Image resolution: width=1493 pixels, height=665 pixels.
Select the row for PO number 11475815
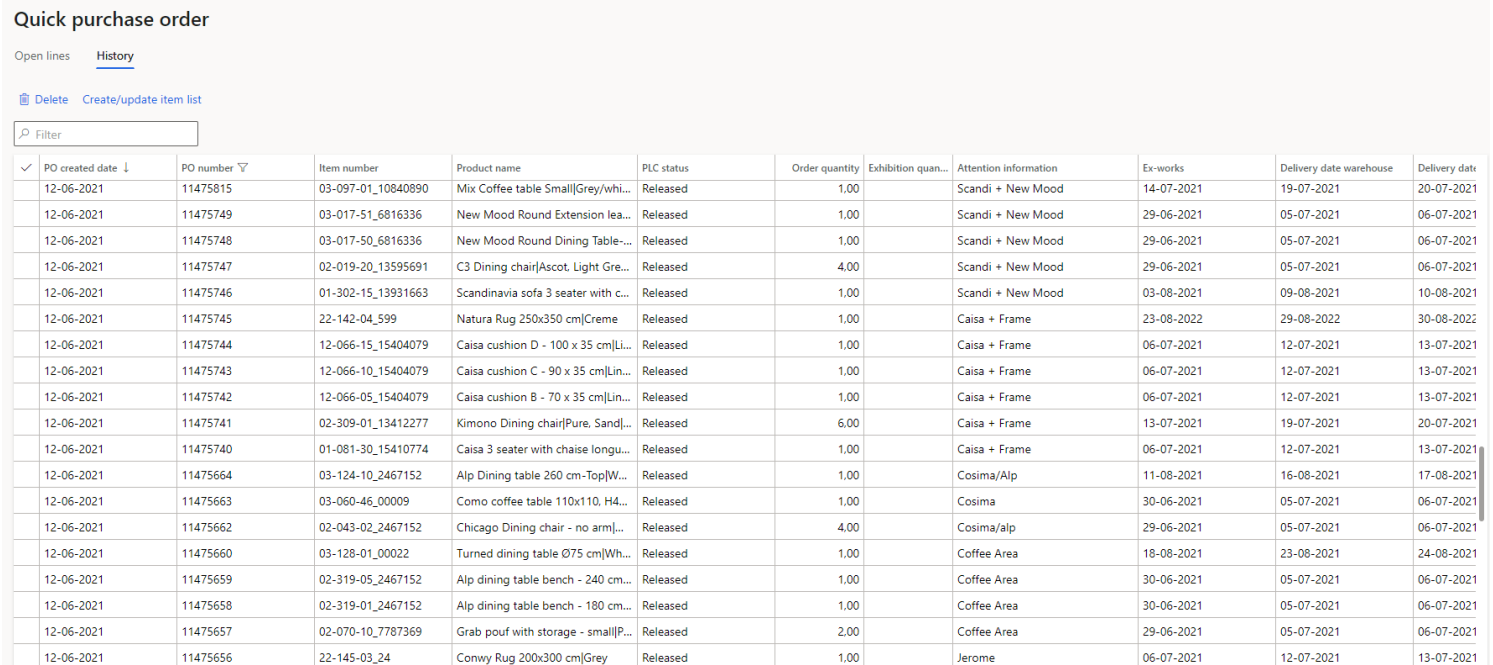click(26, 189)
